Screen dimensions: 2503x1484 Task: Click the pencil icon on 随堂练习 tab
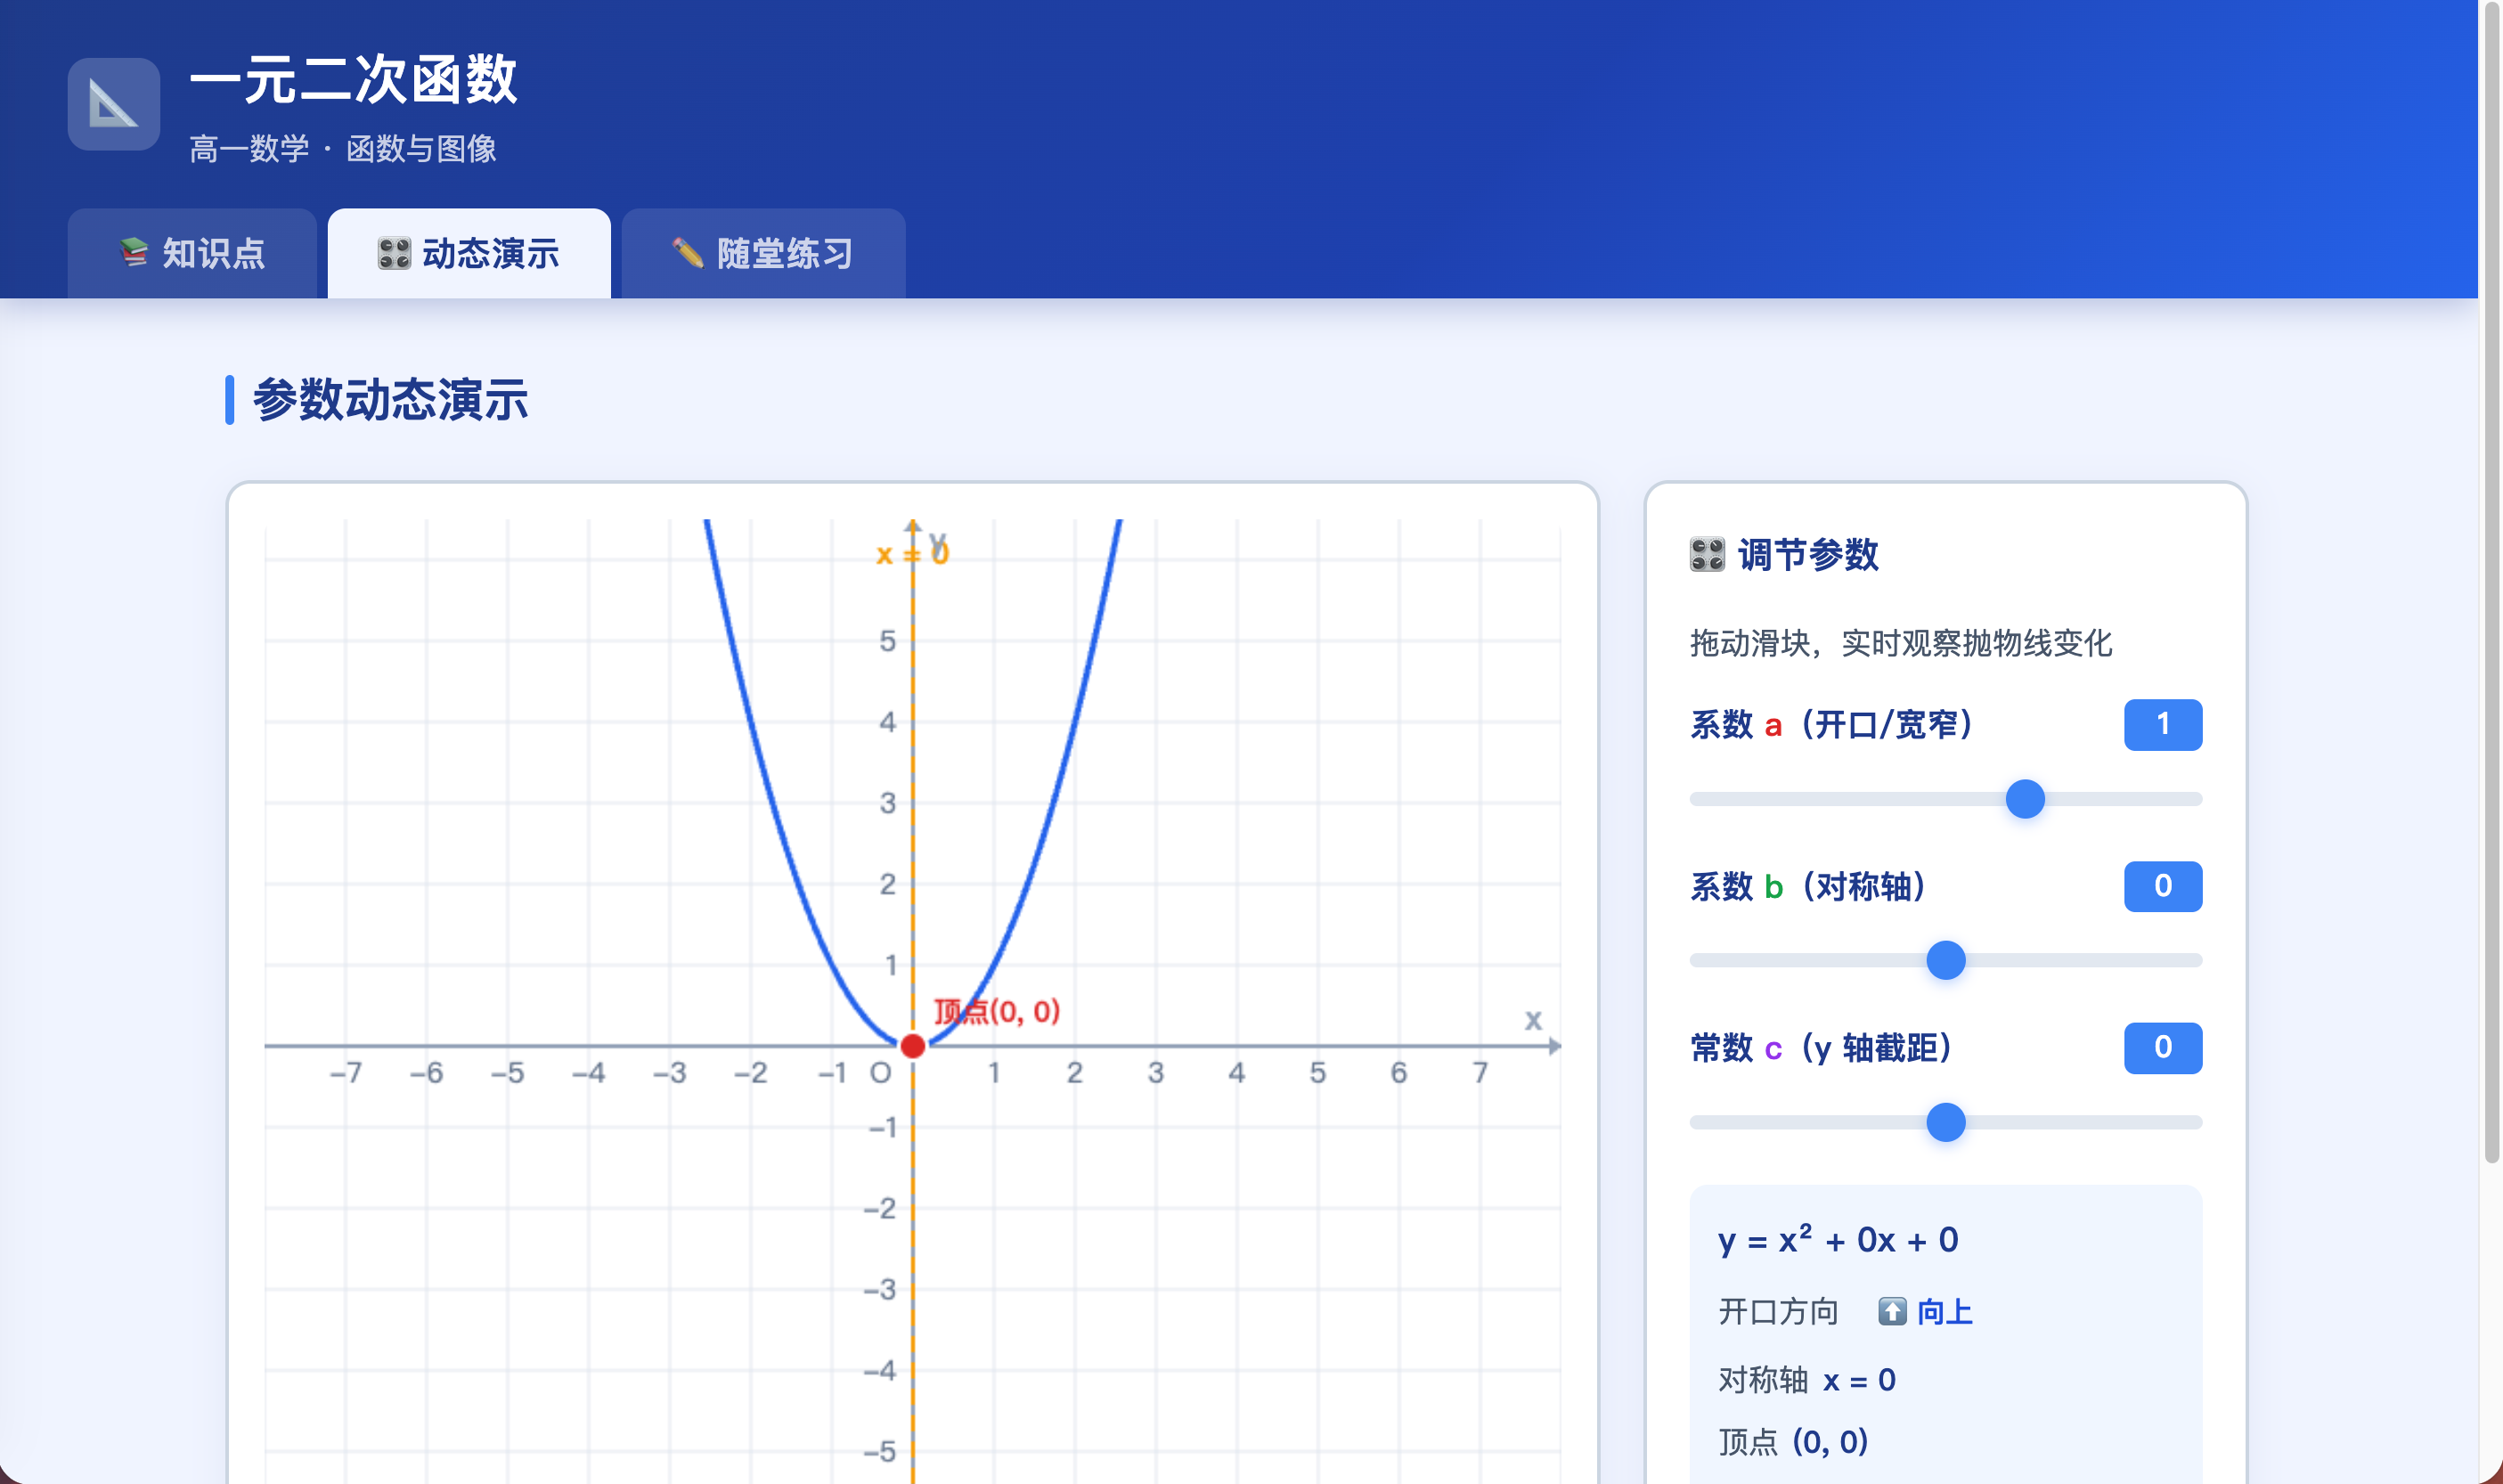pyautogui.click(x=688, y=253)
